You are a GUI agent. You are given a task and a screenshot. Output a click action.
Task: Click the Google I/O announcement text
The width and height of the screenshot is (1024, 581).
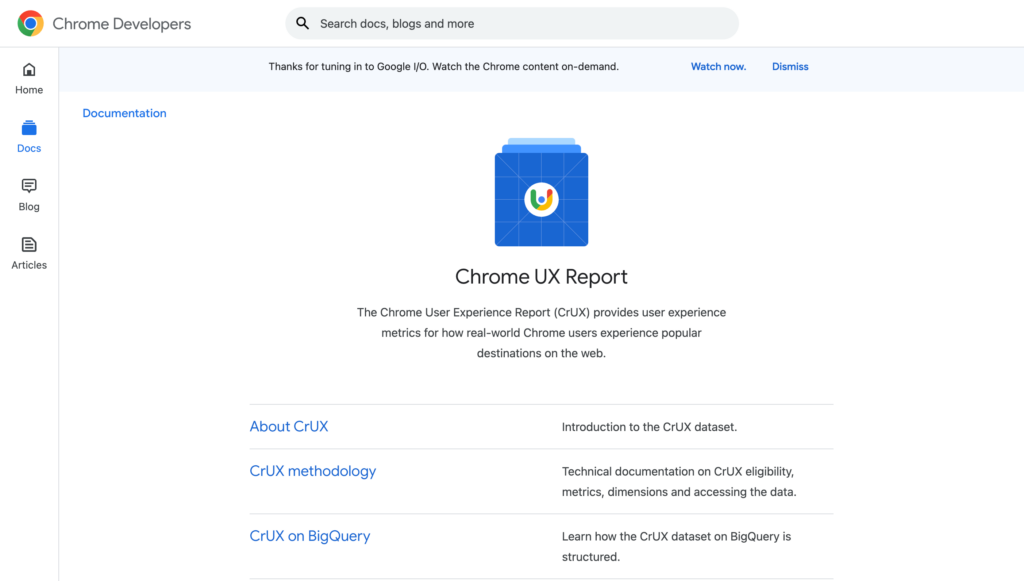[443, 67]
